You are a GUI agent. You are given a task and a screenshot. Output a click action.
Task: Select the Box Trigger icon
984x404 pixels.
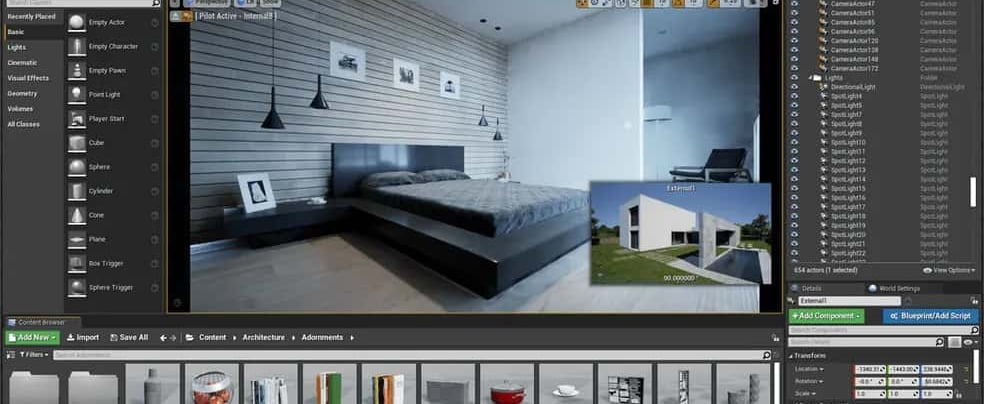[x=77, y=263]
